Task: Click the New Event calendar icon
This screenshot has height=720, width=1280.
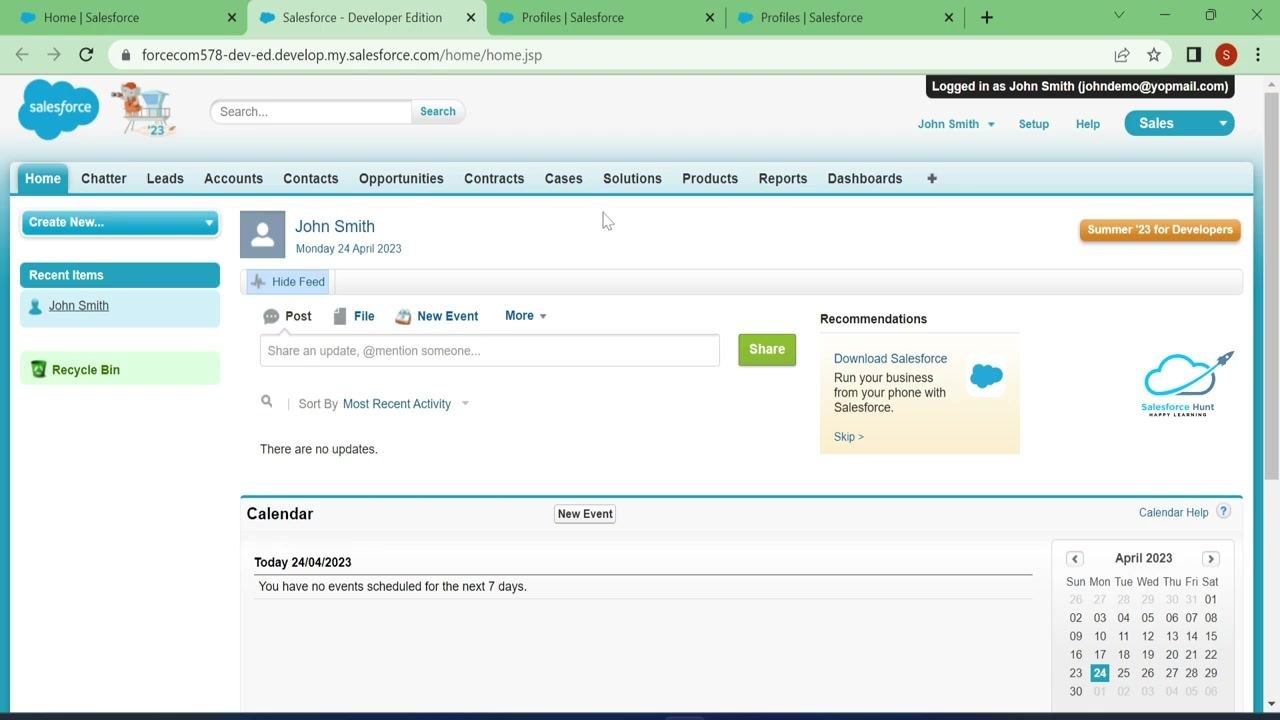Action: click(x=403, y=316)
